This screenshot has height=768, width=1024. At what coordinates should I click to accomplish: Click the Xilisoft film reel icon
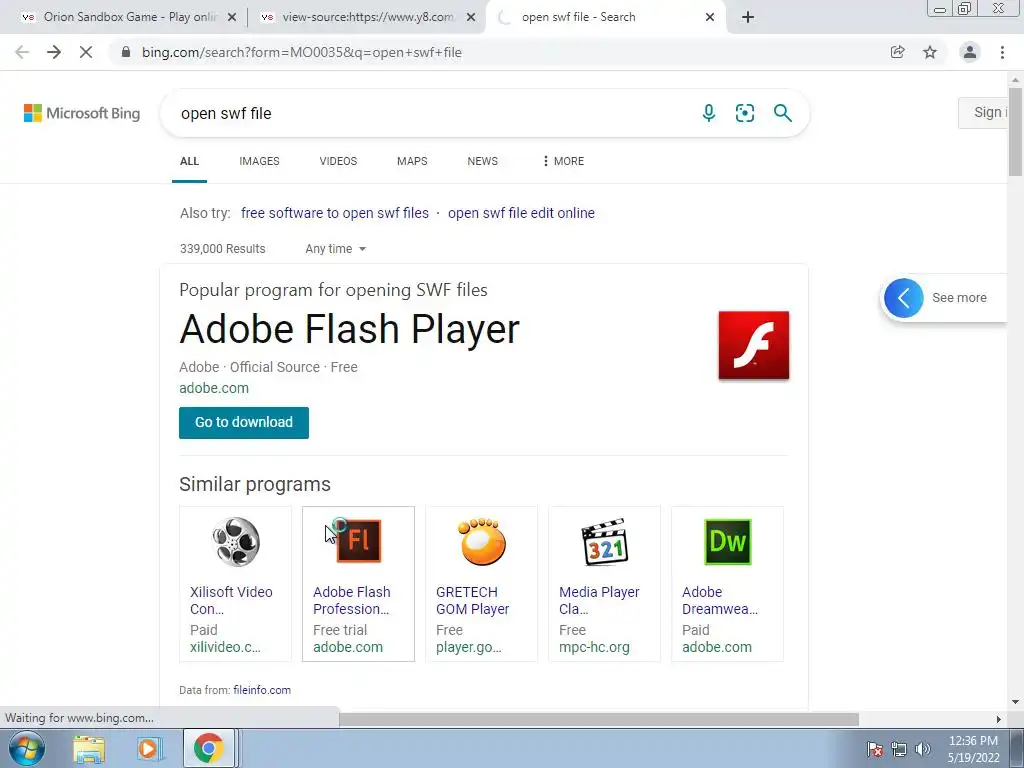coord(236,541)
